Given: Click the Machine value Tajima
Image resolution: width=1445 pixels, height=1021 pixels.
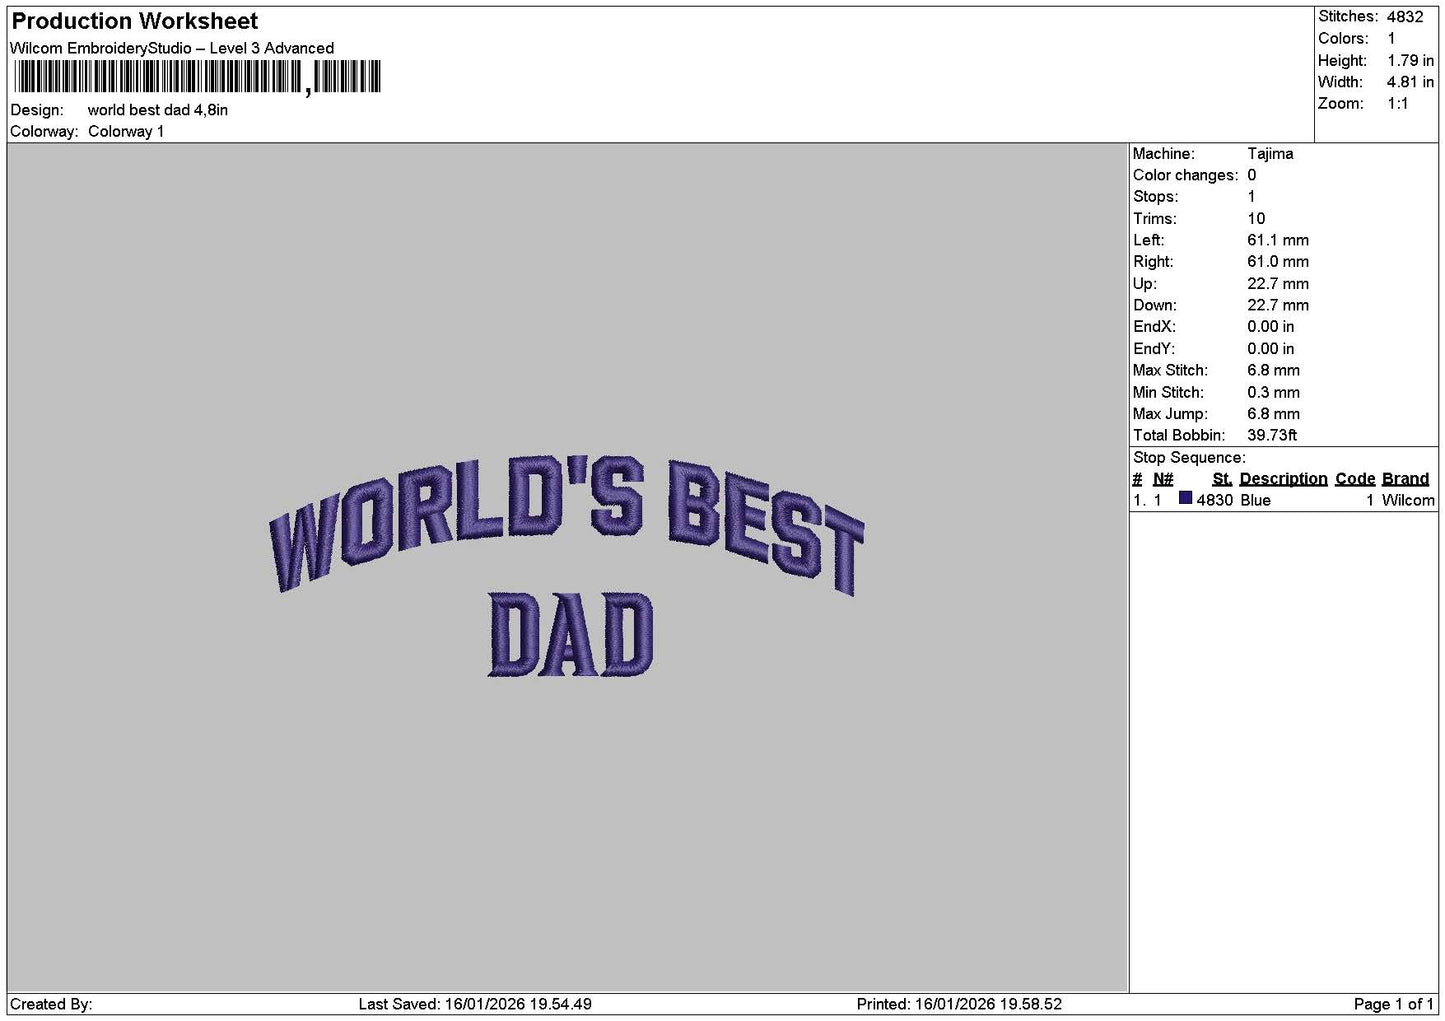Looking at the screenshot, I should tap(1270, 154).
